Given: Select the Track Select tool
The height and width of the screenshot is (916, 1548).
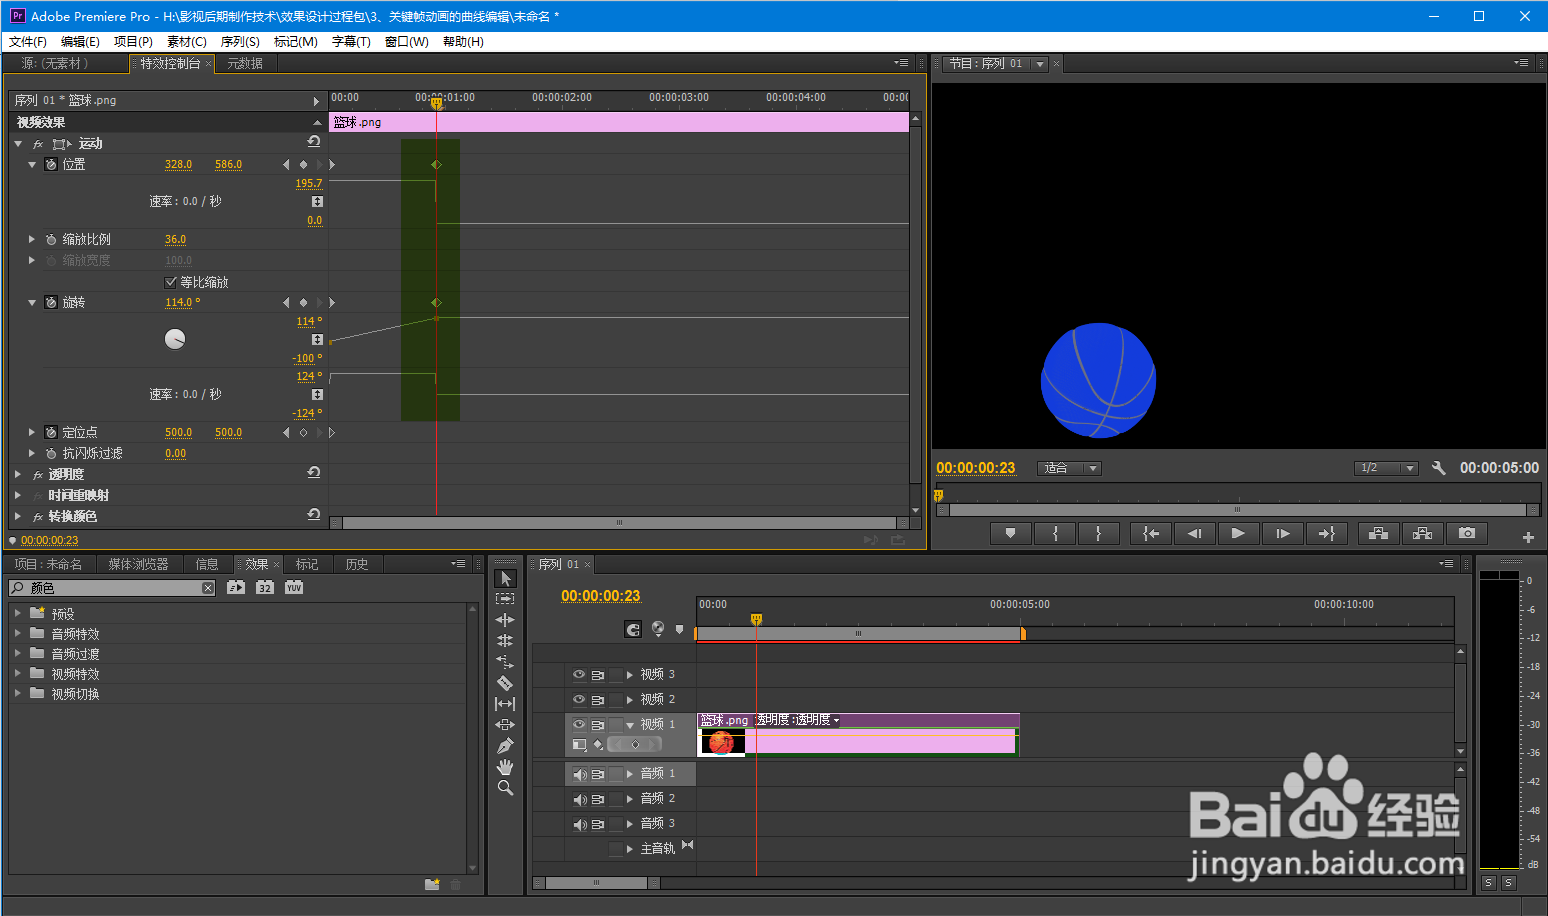Looking at the screenshot, I should (505, 599).
